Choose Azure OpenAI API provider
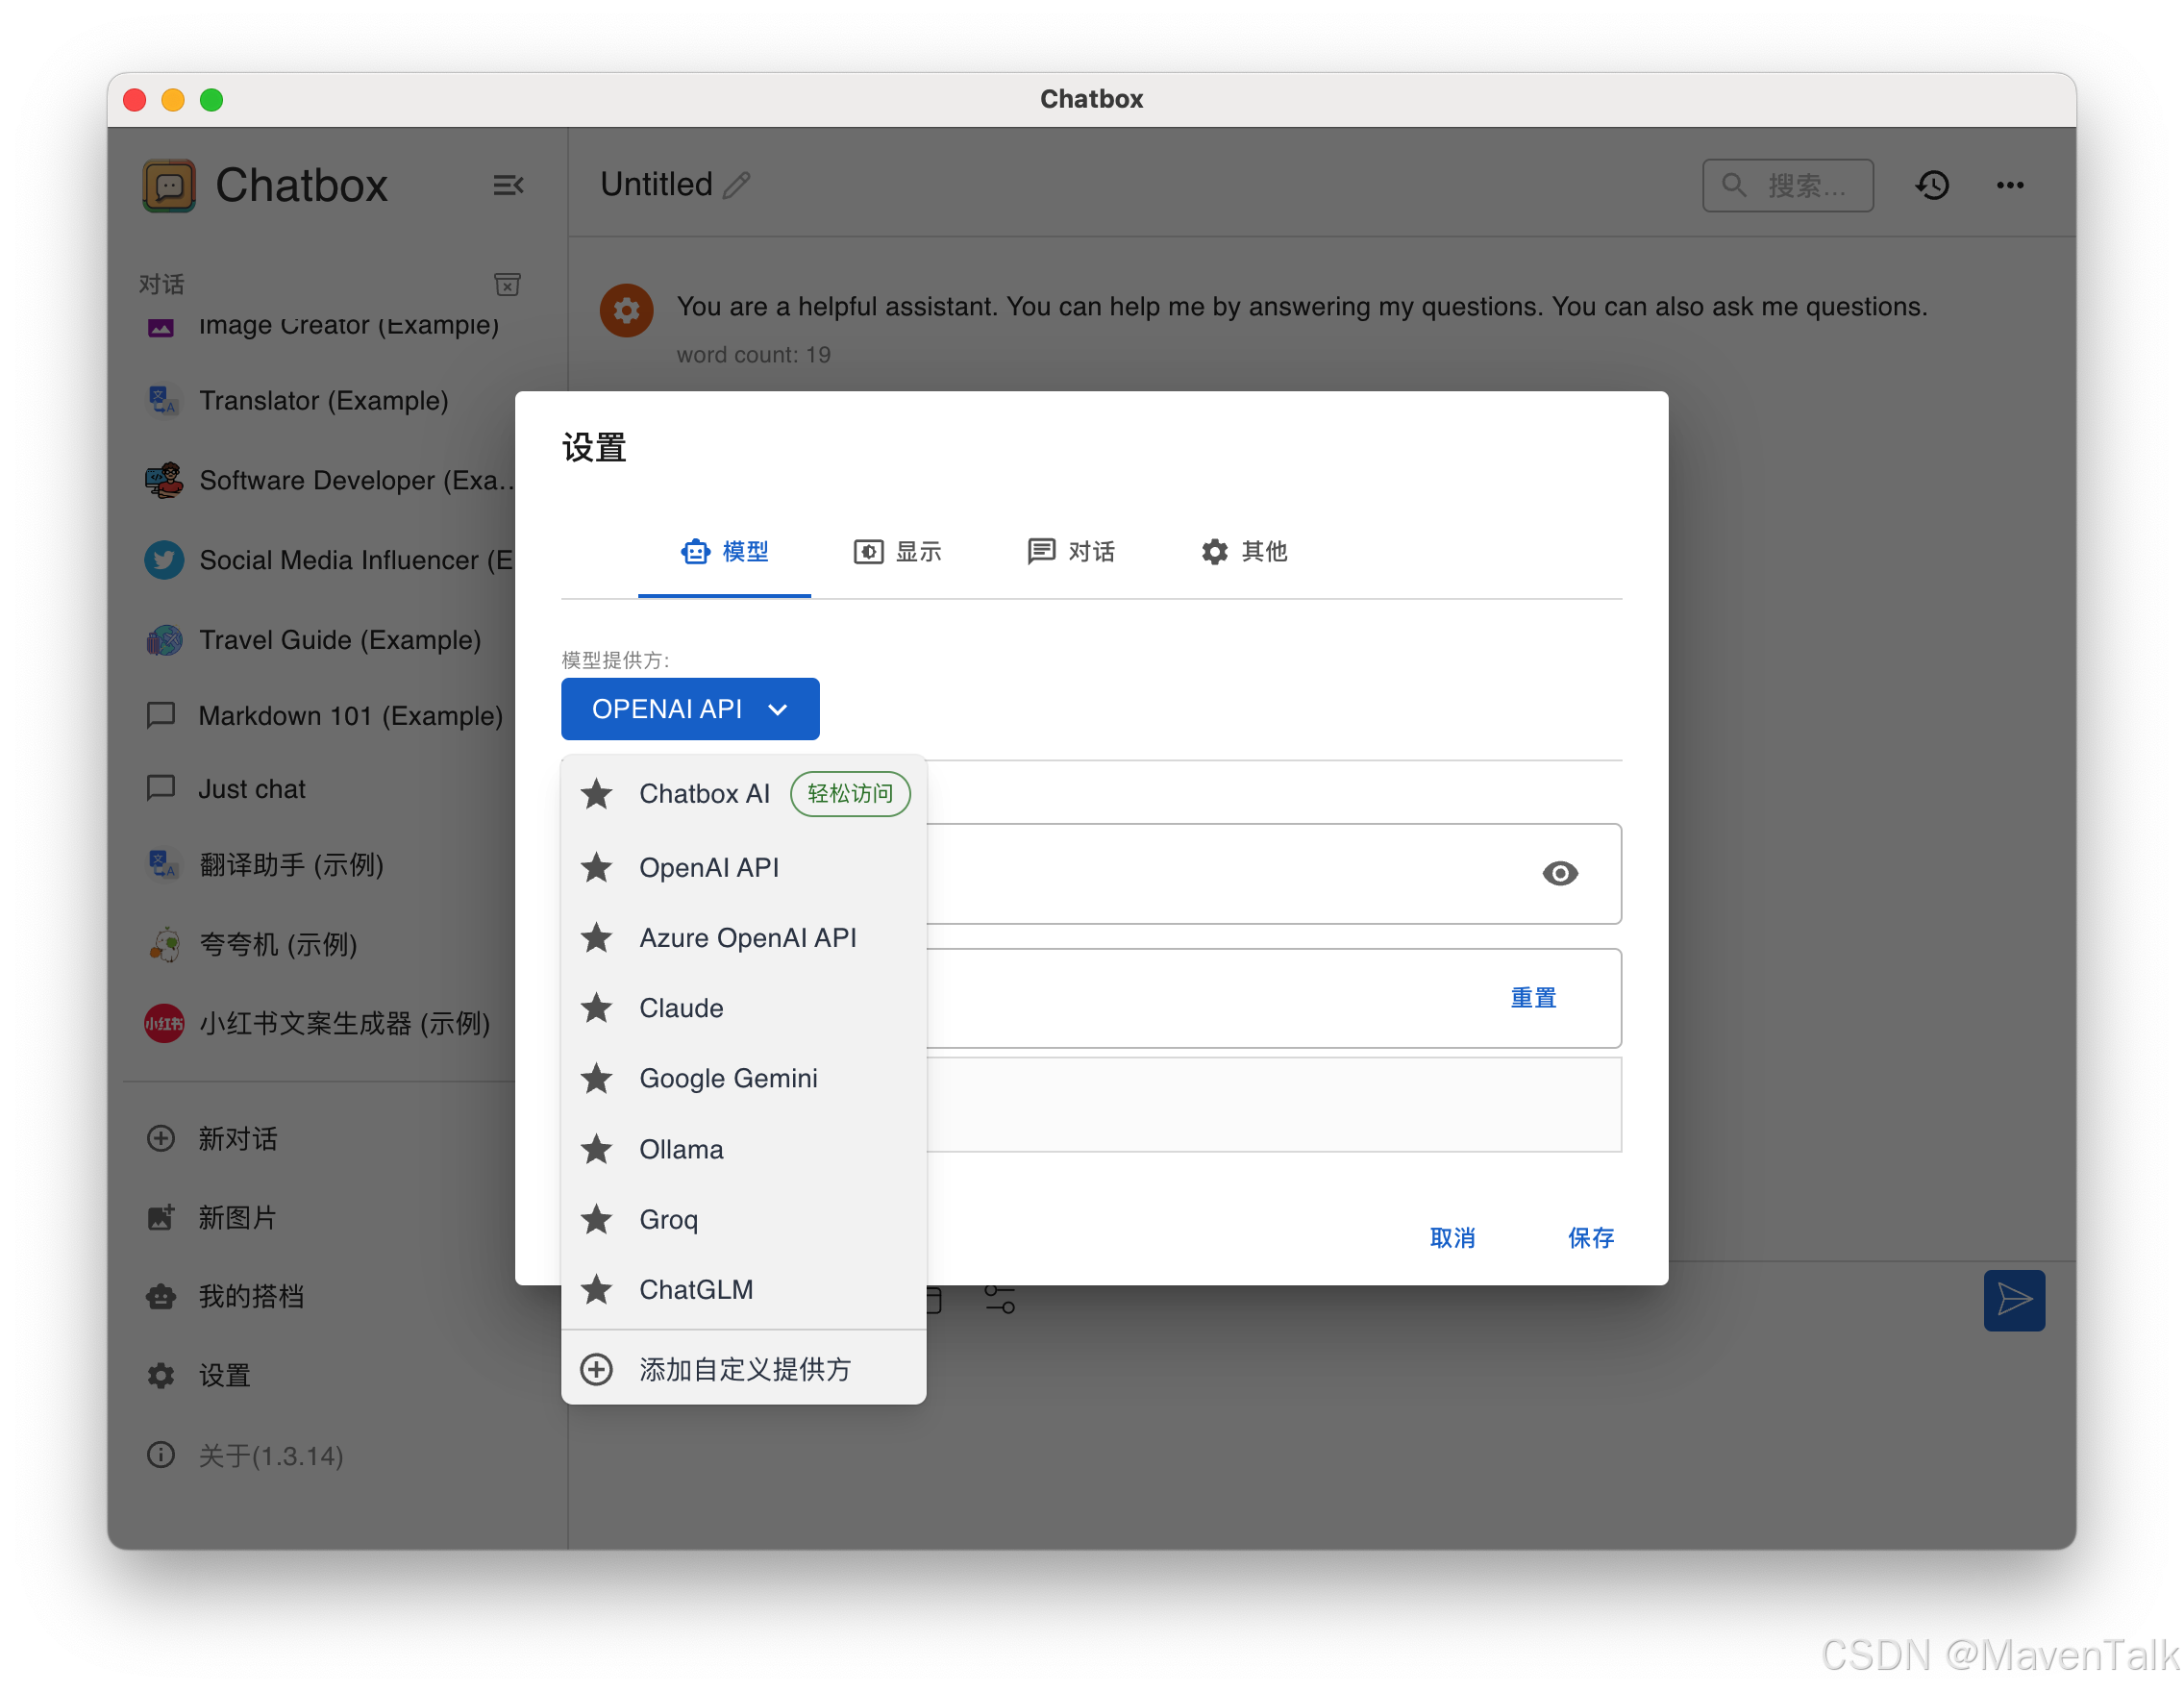The image size is (2184, 1692). pyautogui.click(x=743, y=938)
